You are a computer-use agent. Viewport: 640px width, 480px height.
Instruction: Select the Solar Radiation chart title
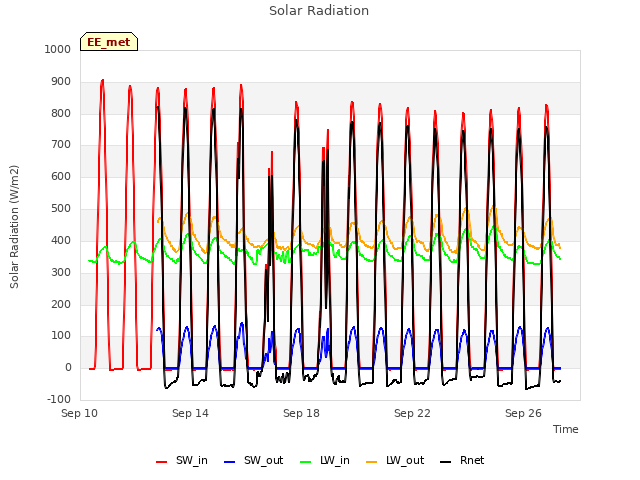[x=319, y=11]
